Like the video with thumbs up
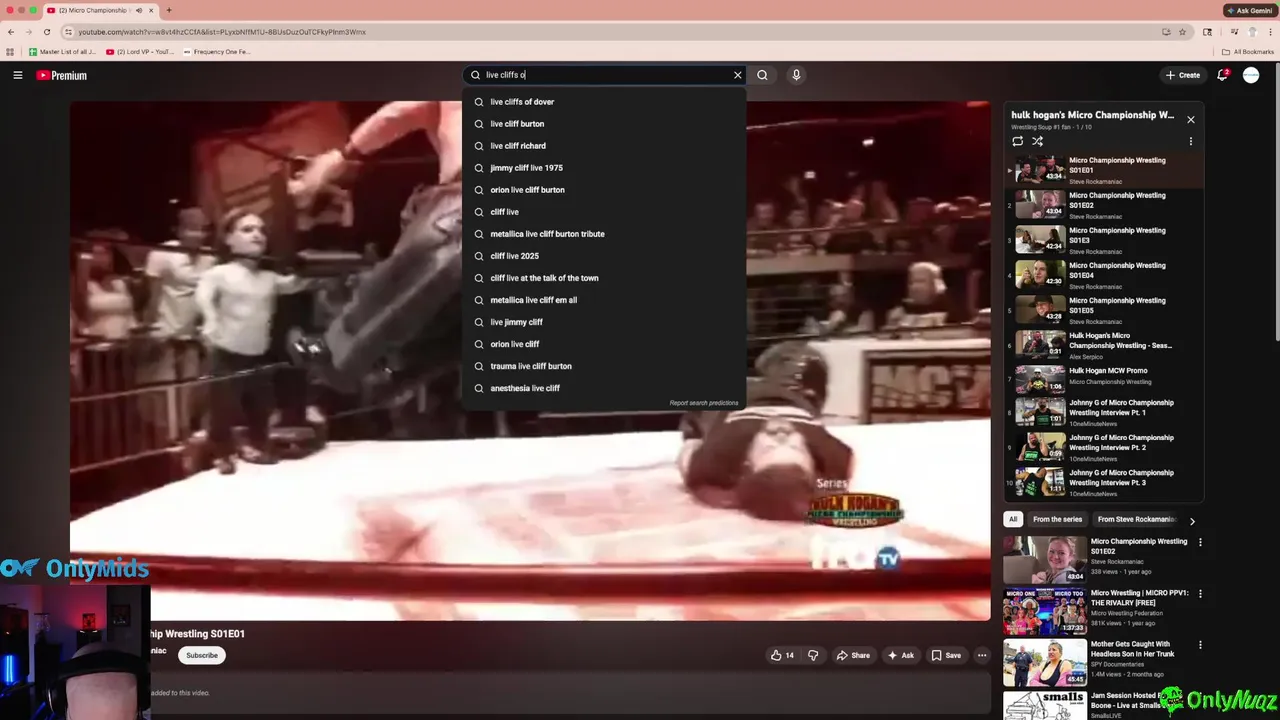This screenshot has height=720, width=1280. click(782, 655)
